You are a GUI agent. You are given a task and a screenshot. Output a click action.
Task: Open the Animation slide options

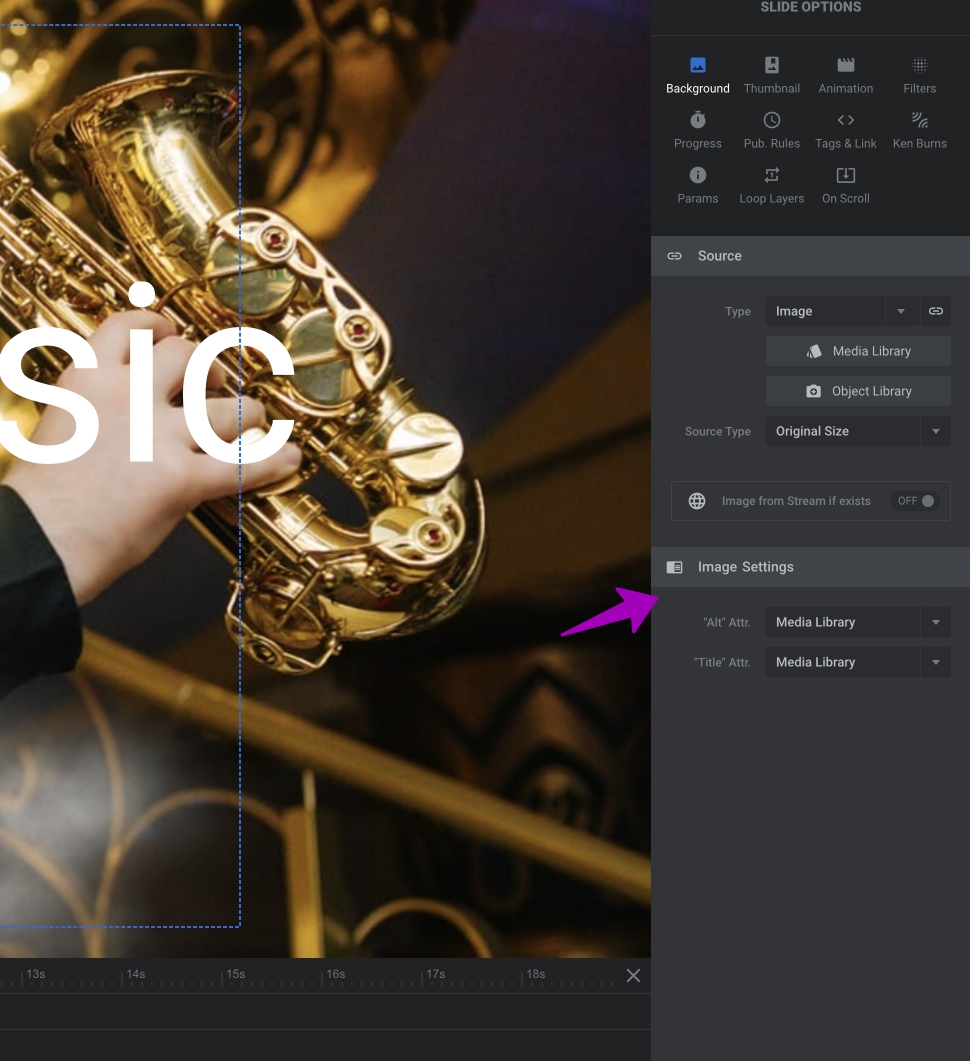845,76
